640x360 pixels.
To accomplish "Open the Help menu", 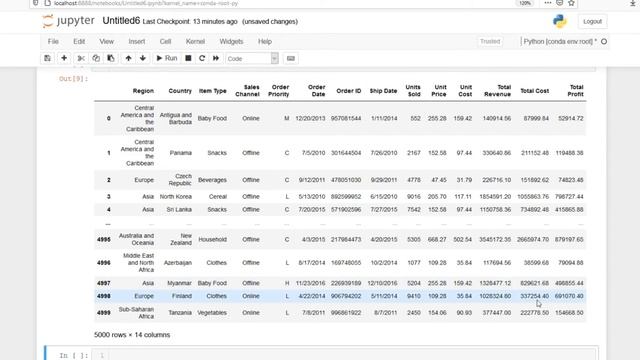I will tap(264, 42).
